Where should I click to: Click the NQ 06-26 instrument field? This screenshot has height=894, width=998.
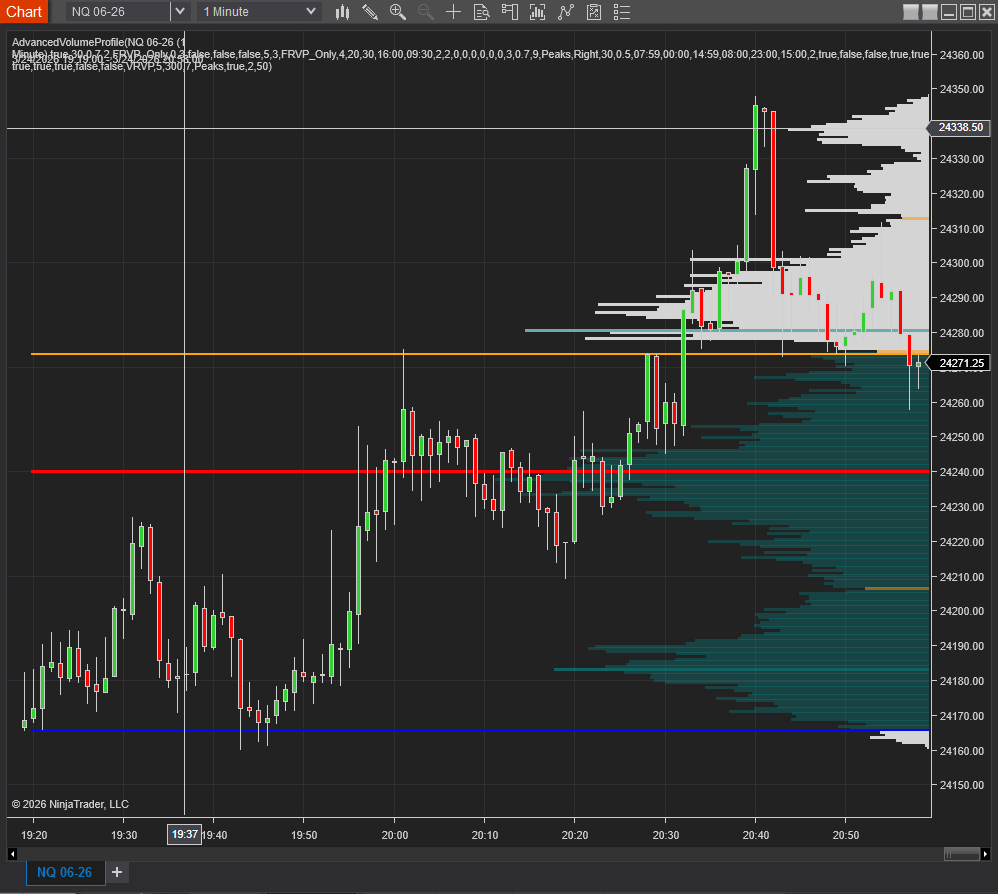[118, 11]
